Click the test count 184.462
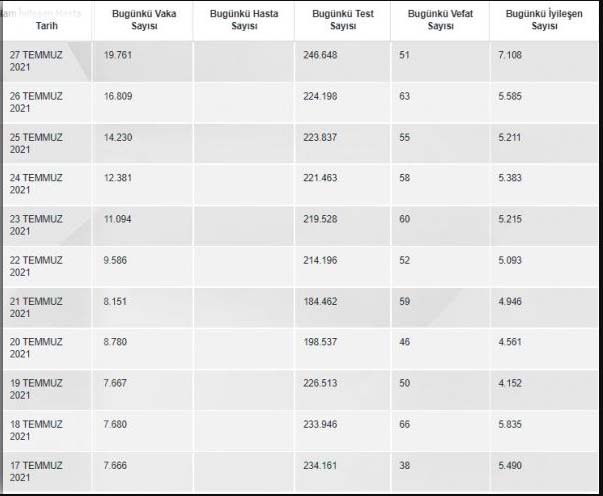Viewport: 603px width, 496px height. pos(320,301)
